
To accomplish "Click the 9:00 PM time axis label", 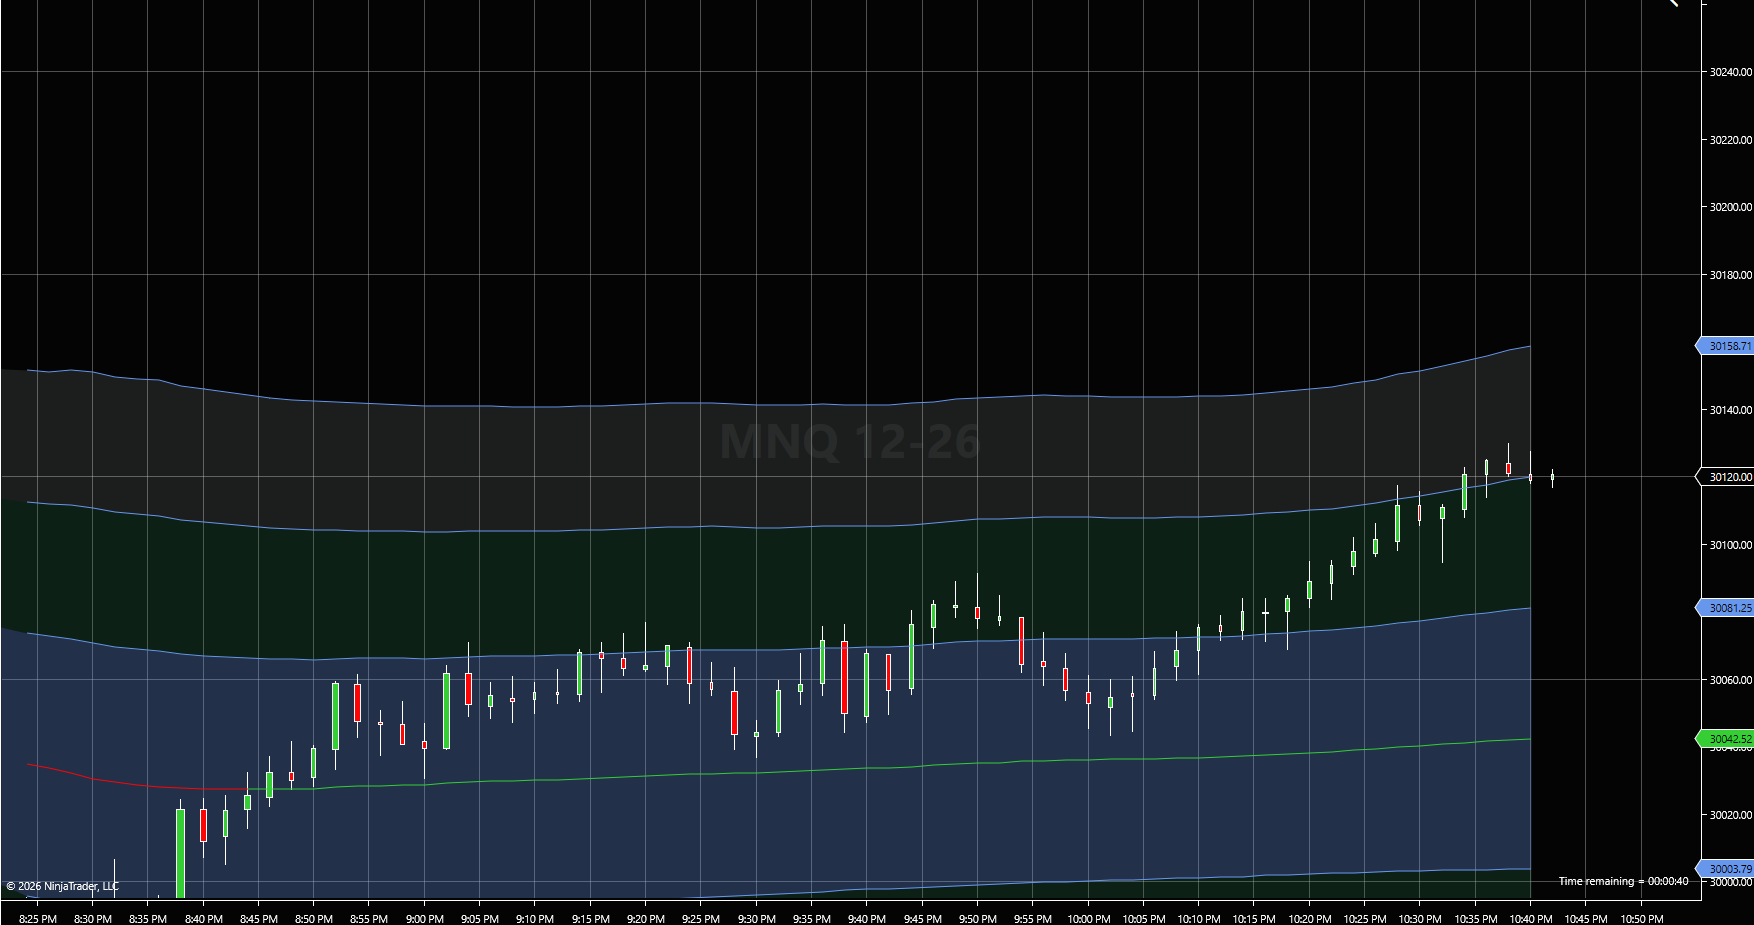I will [425, 919].
